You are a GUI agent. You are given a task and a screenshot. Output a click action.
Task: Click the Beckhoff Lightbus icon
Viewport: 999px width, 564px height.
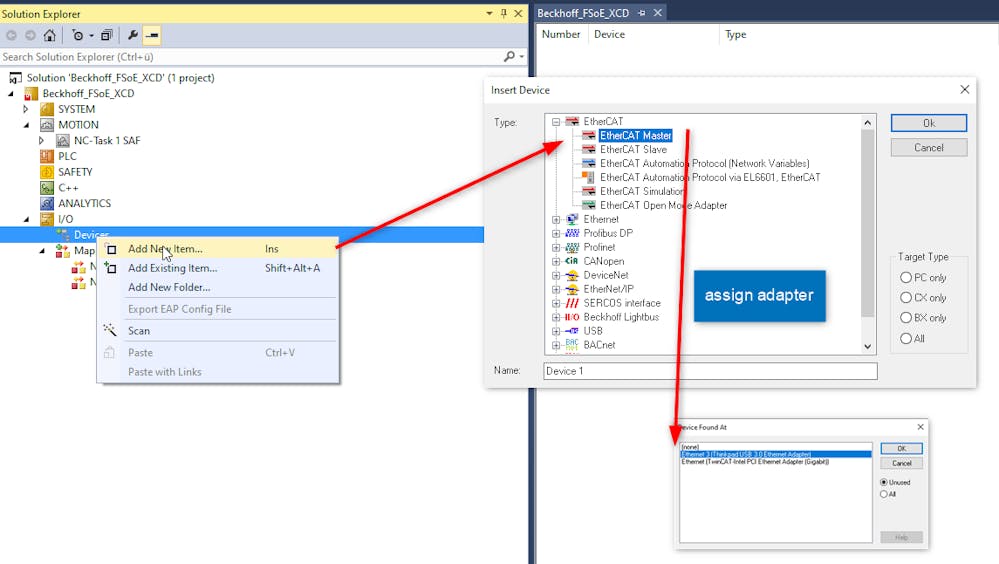point(572,317)
